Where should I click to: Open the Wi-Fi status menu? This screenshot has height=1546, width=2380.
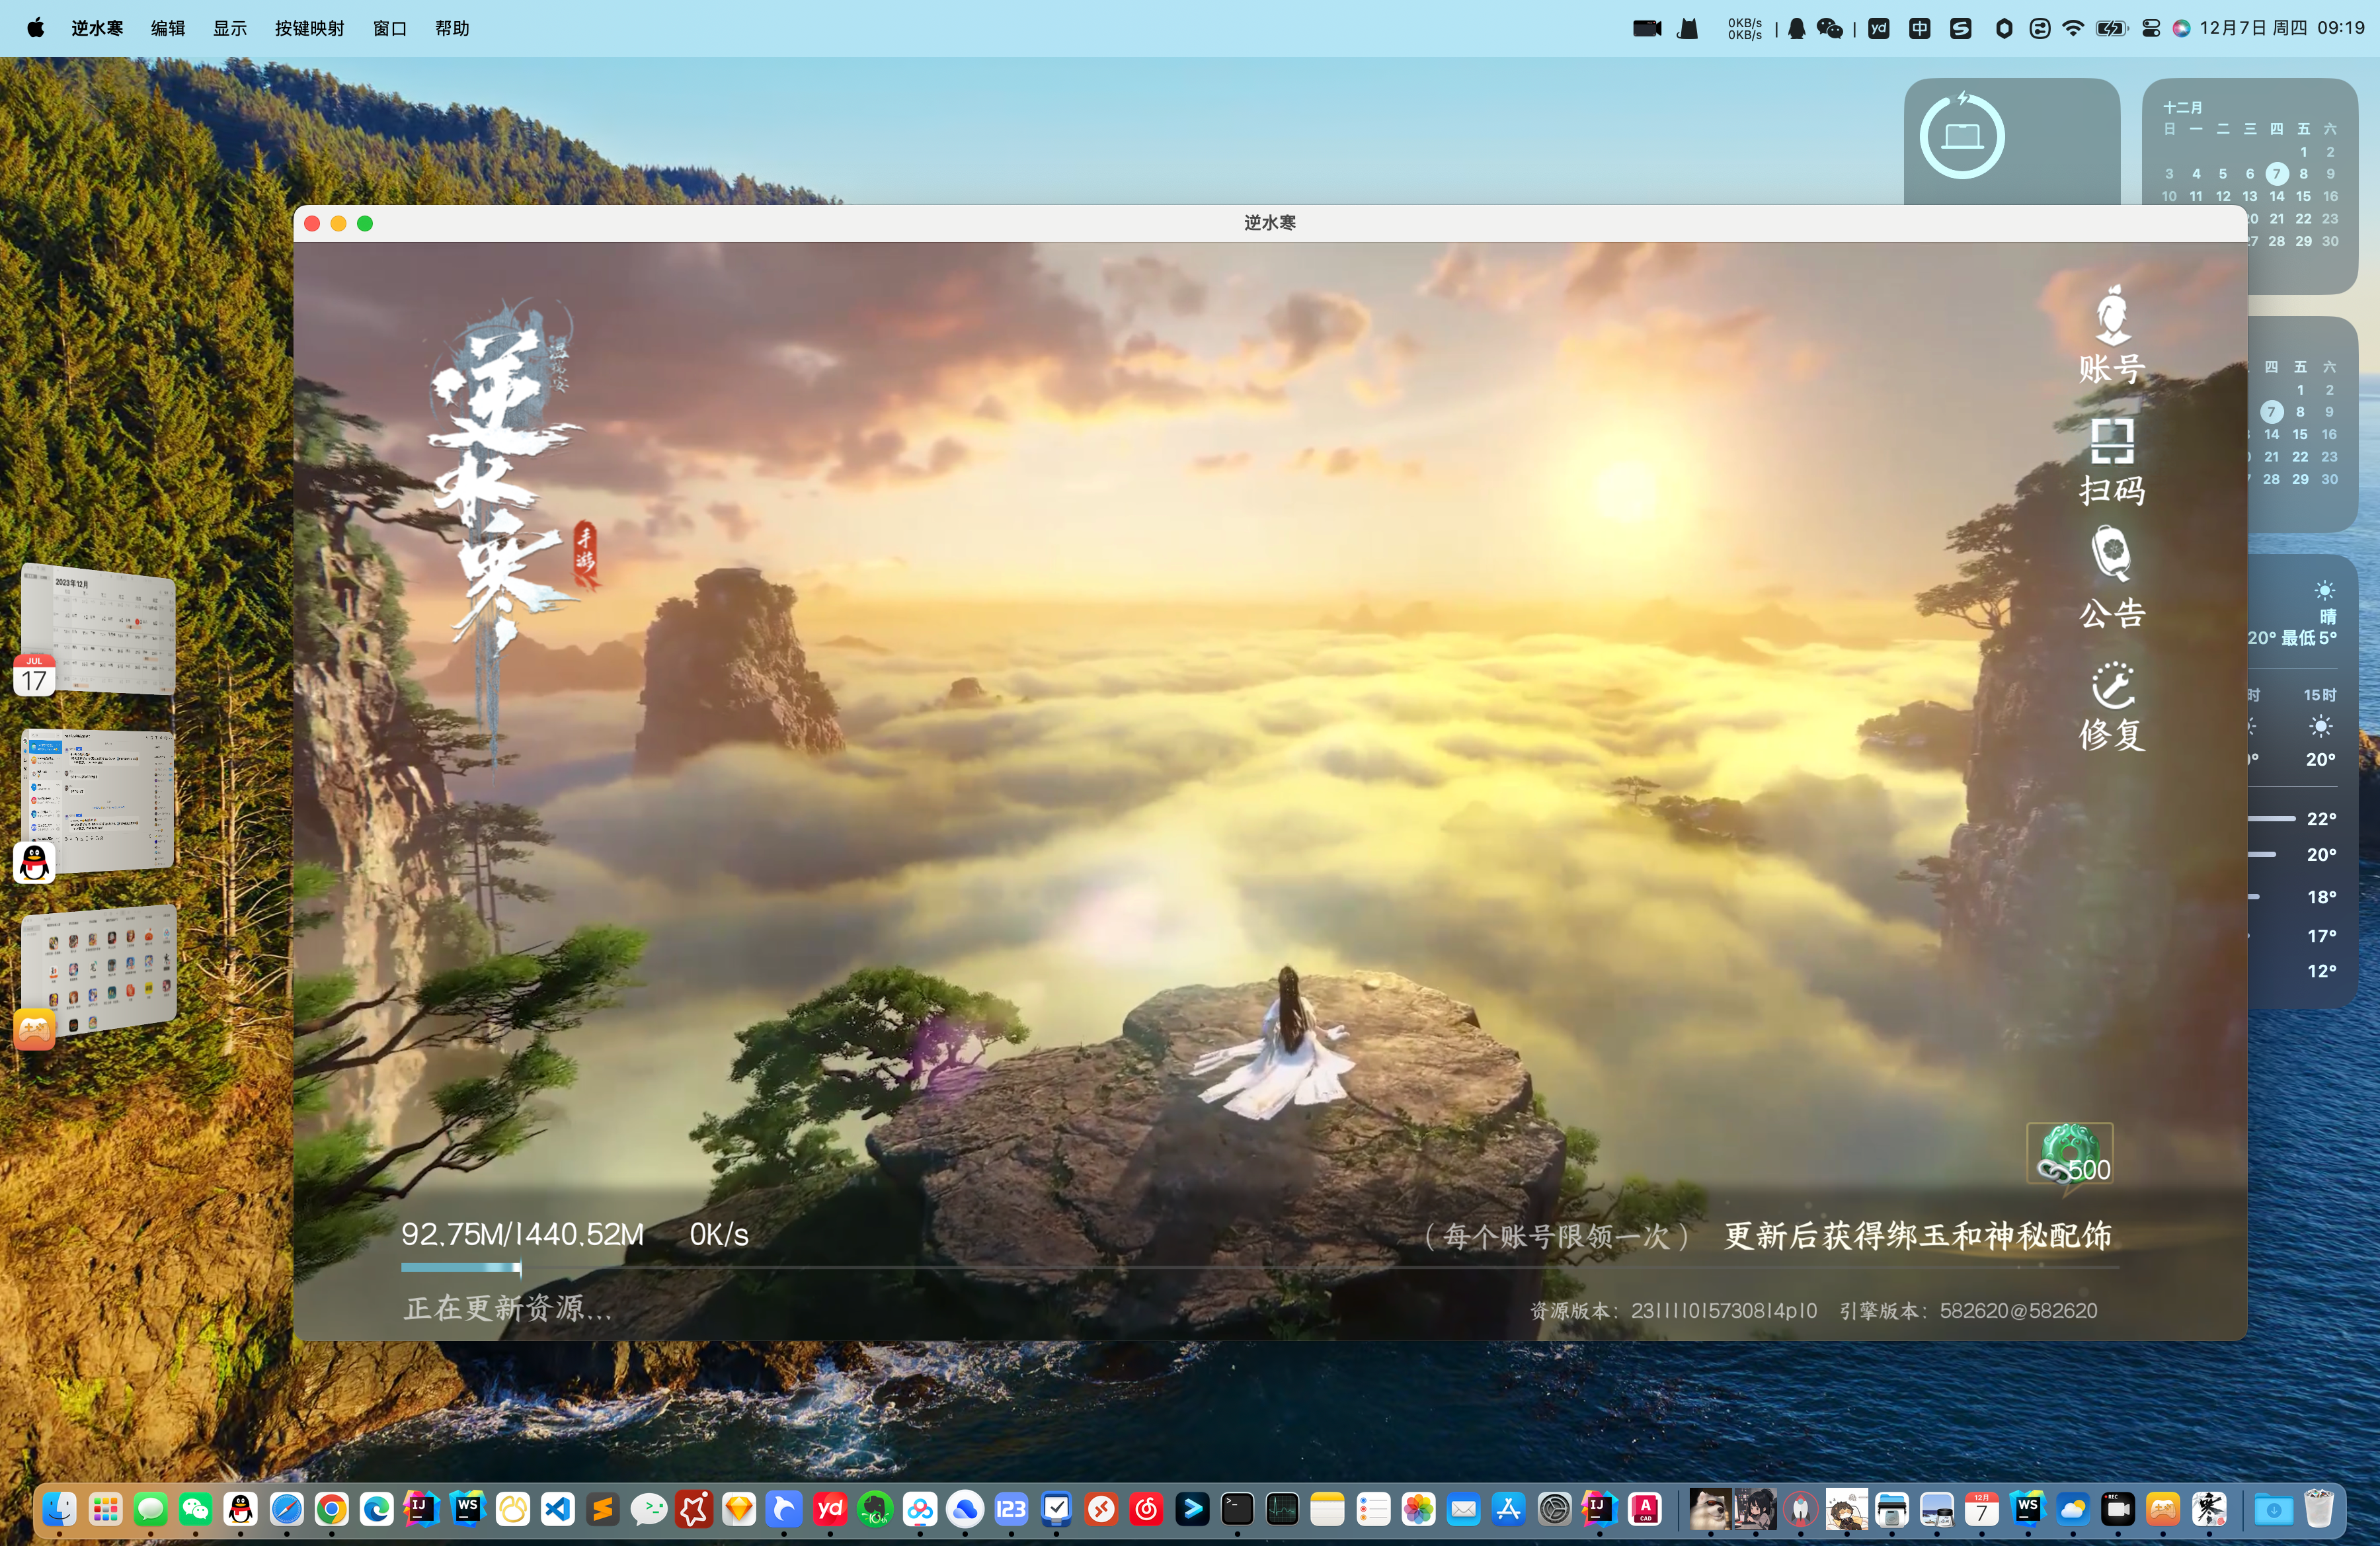(x=2073, y=28)
